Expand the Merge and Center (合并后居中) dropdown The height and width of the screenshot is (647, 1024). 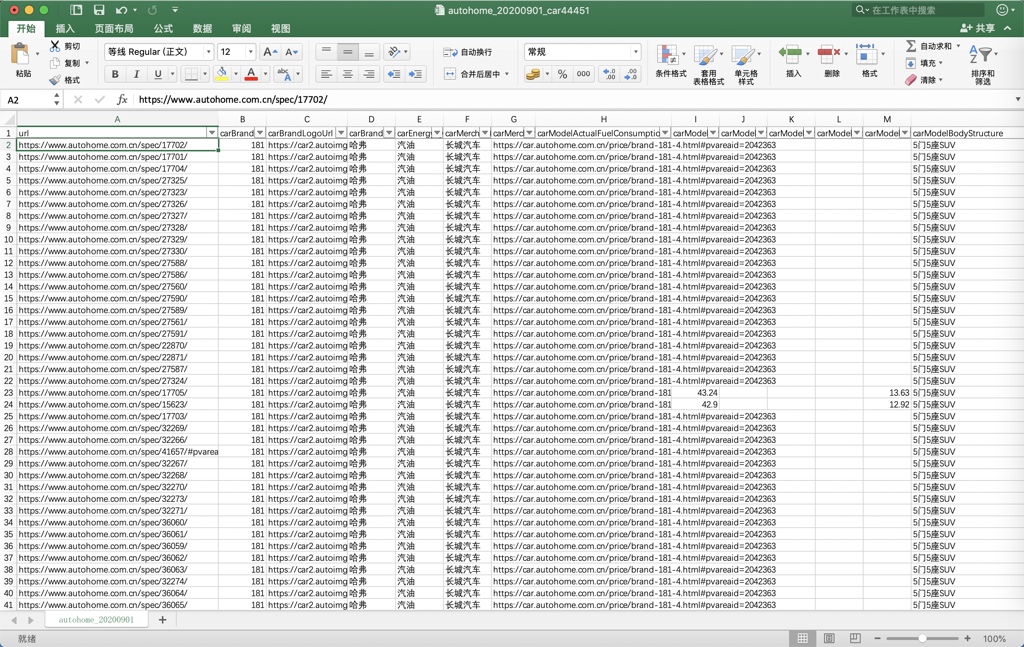[x=507, y=74]
